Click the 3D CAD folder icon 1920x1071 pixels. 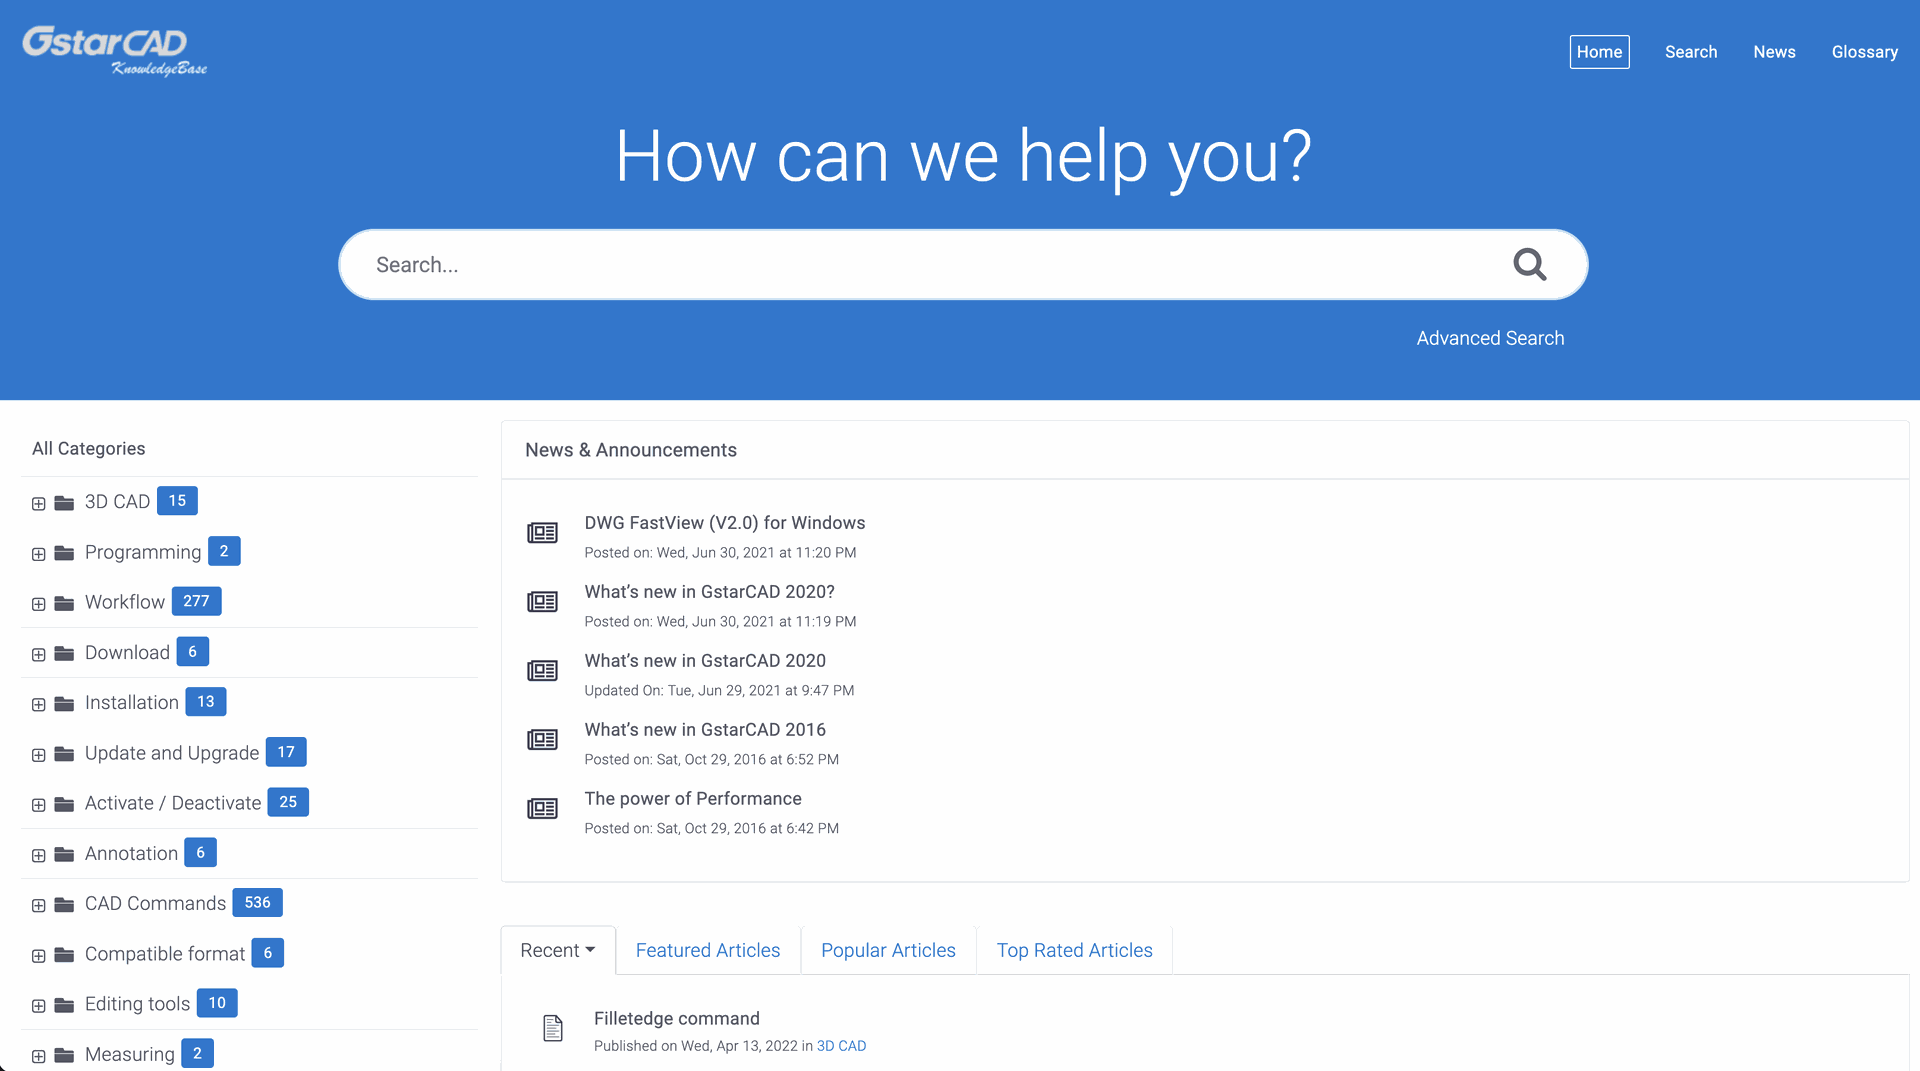click(64, 503)
